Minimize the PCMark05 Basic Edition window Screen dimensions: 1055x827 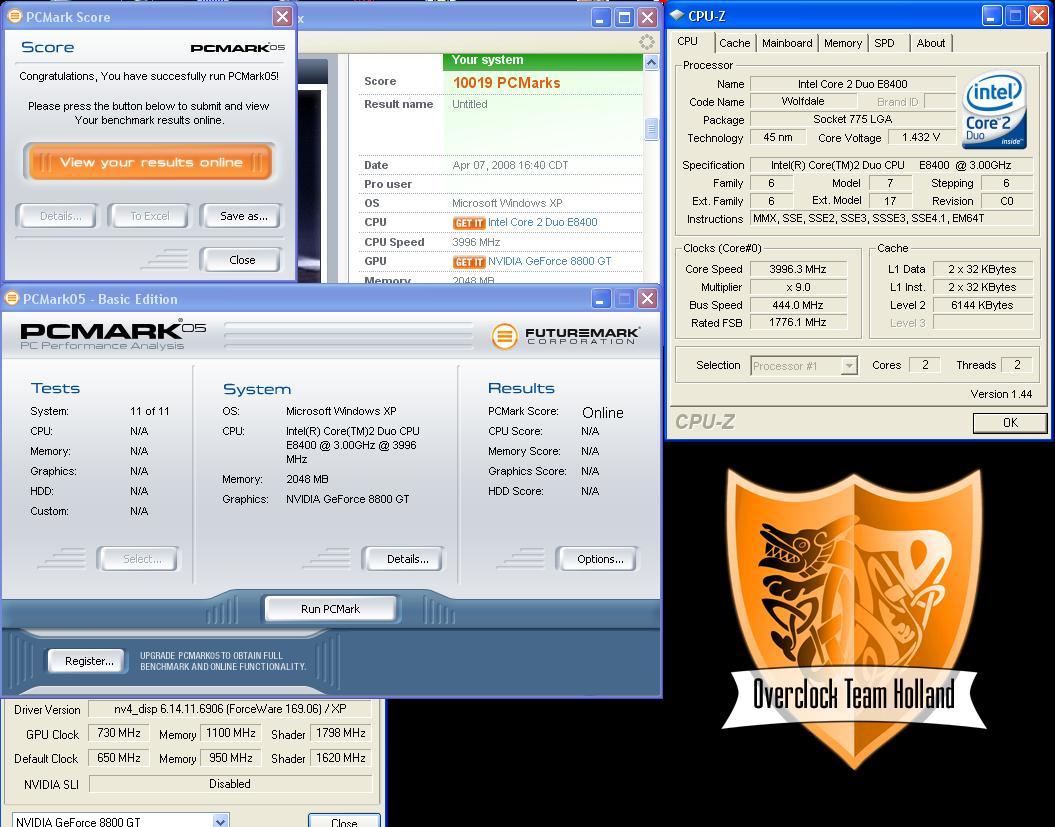601,299
